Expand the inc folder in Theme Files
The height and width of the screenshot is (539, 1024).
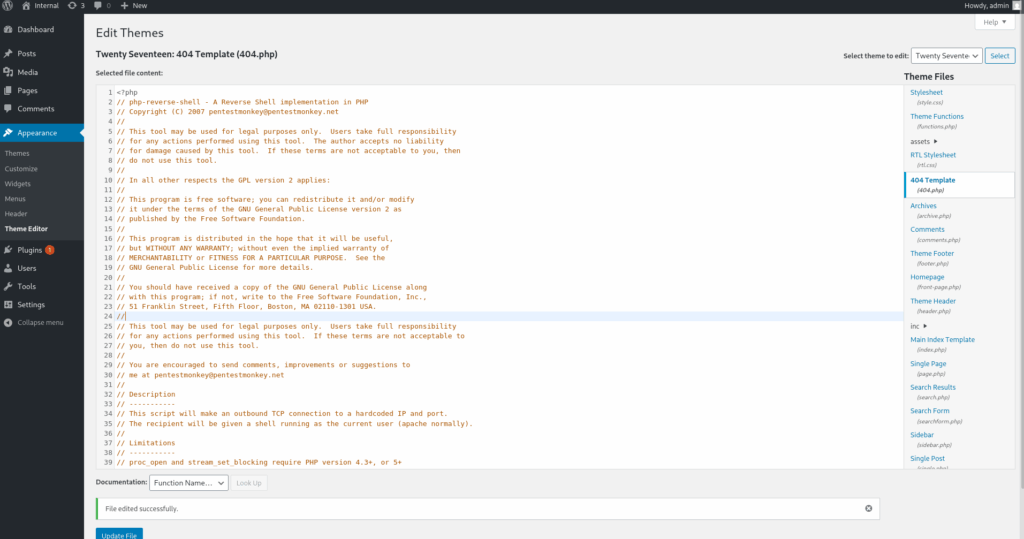point(918,325)
